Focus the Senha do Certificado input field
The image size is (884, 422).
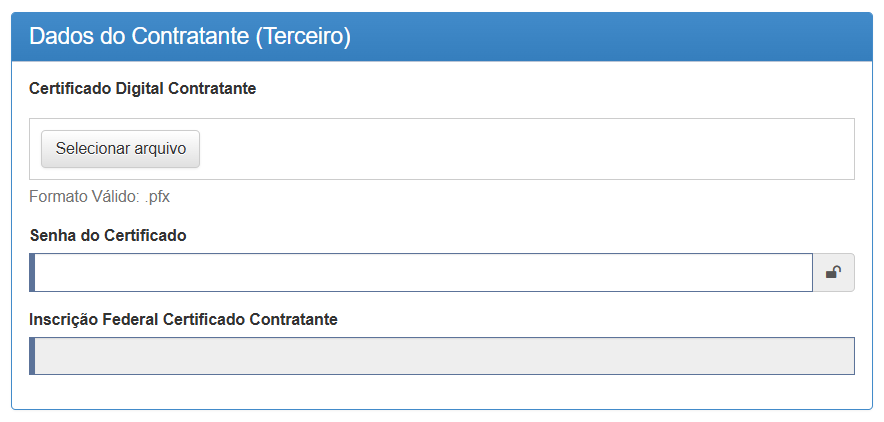422,272
